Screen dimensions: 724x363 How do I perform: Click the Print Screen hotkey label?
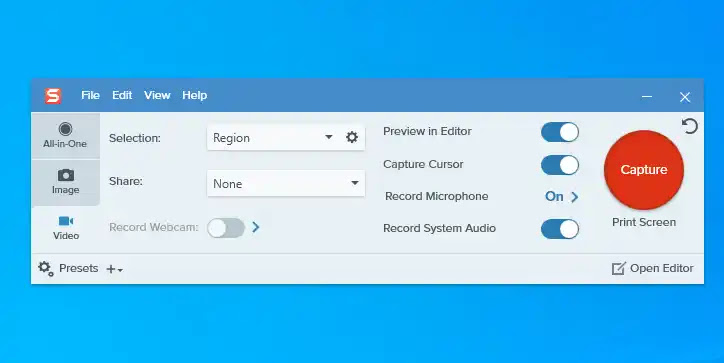(644, 222)
